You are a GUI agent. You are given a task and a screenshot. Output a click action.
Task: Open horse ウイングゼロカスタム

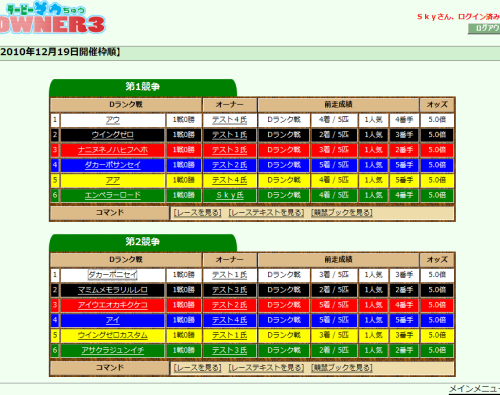click(x=113, y=335)
